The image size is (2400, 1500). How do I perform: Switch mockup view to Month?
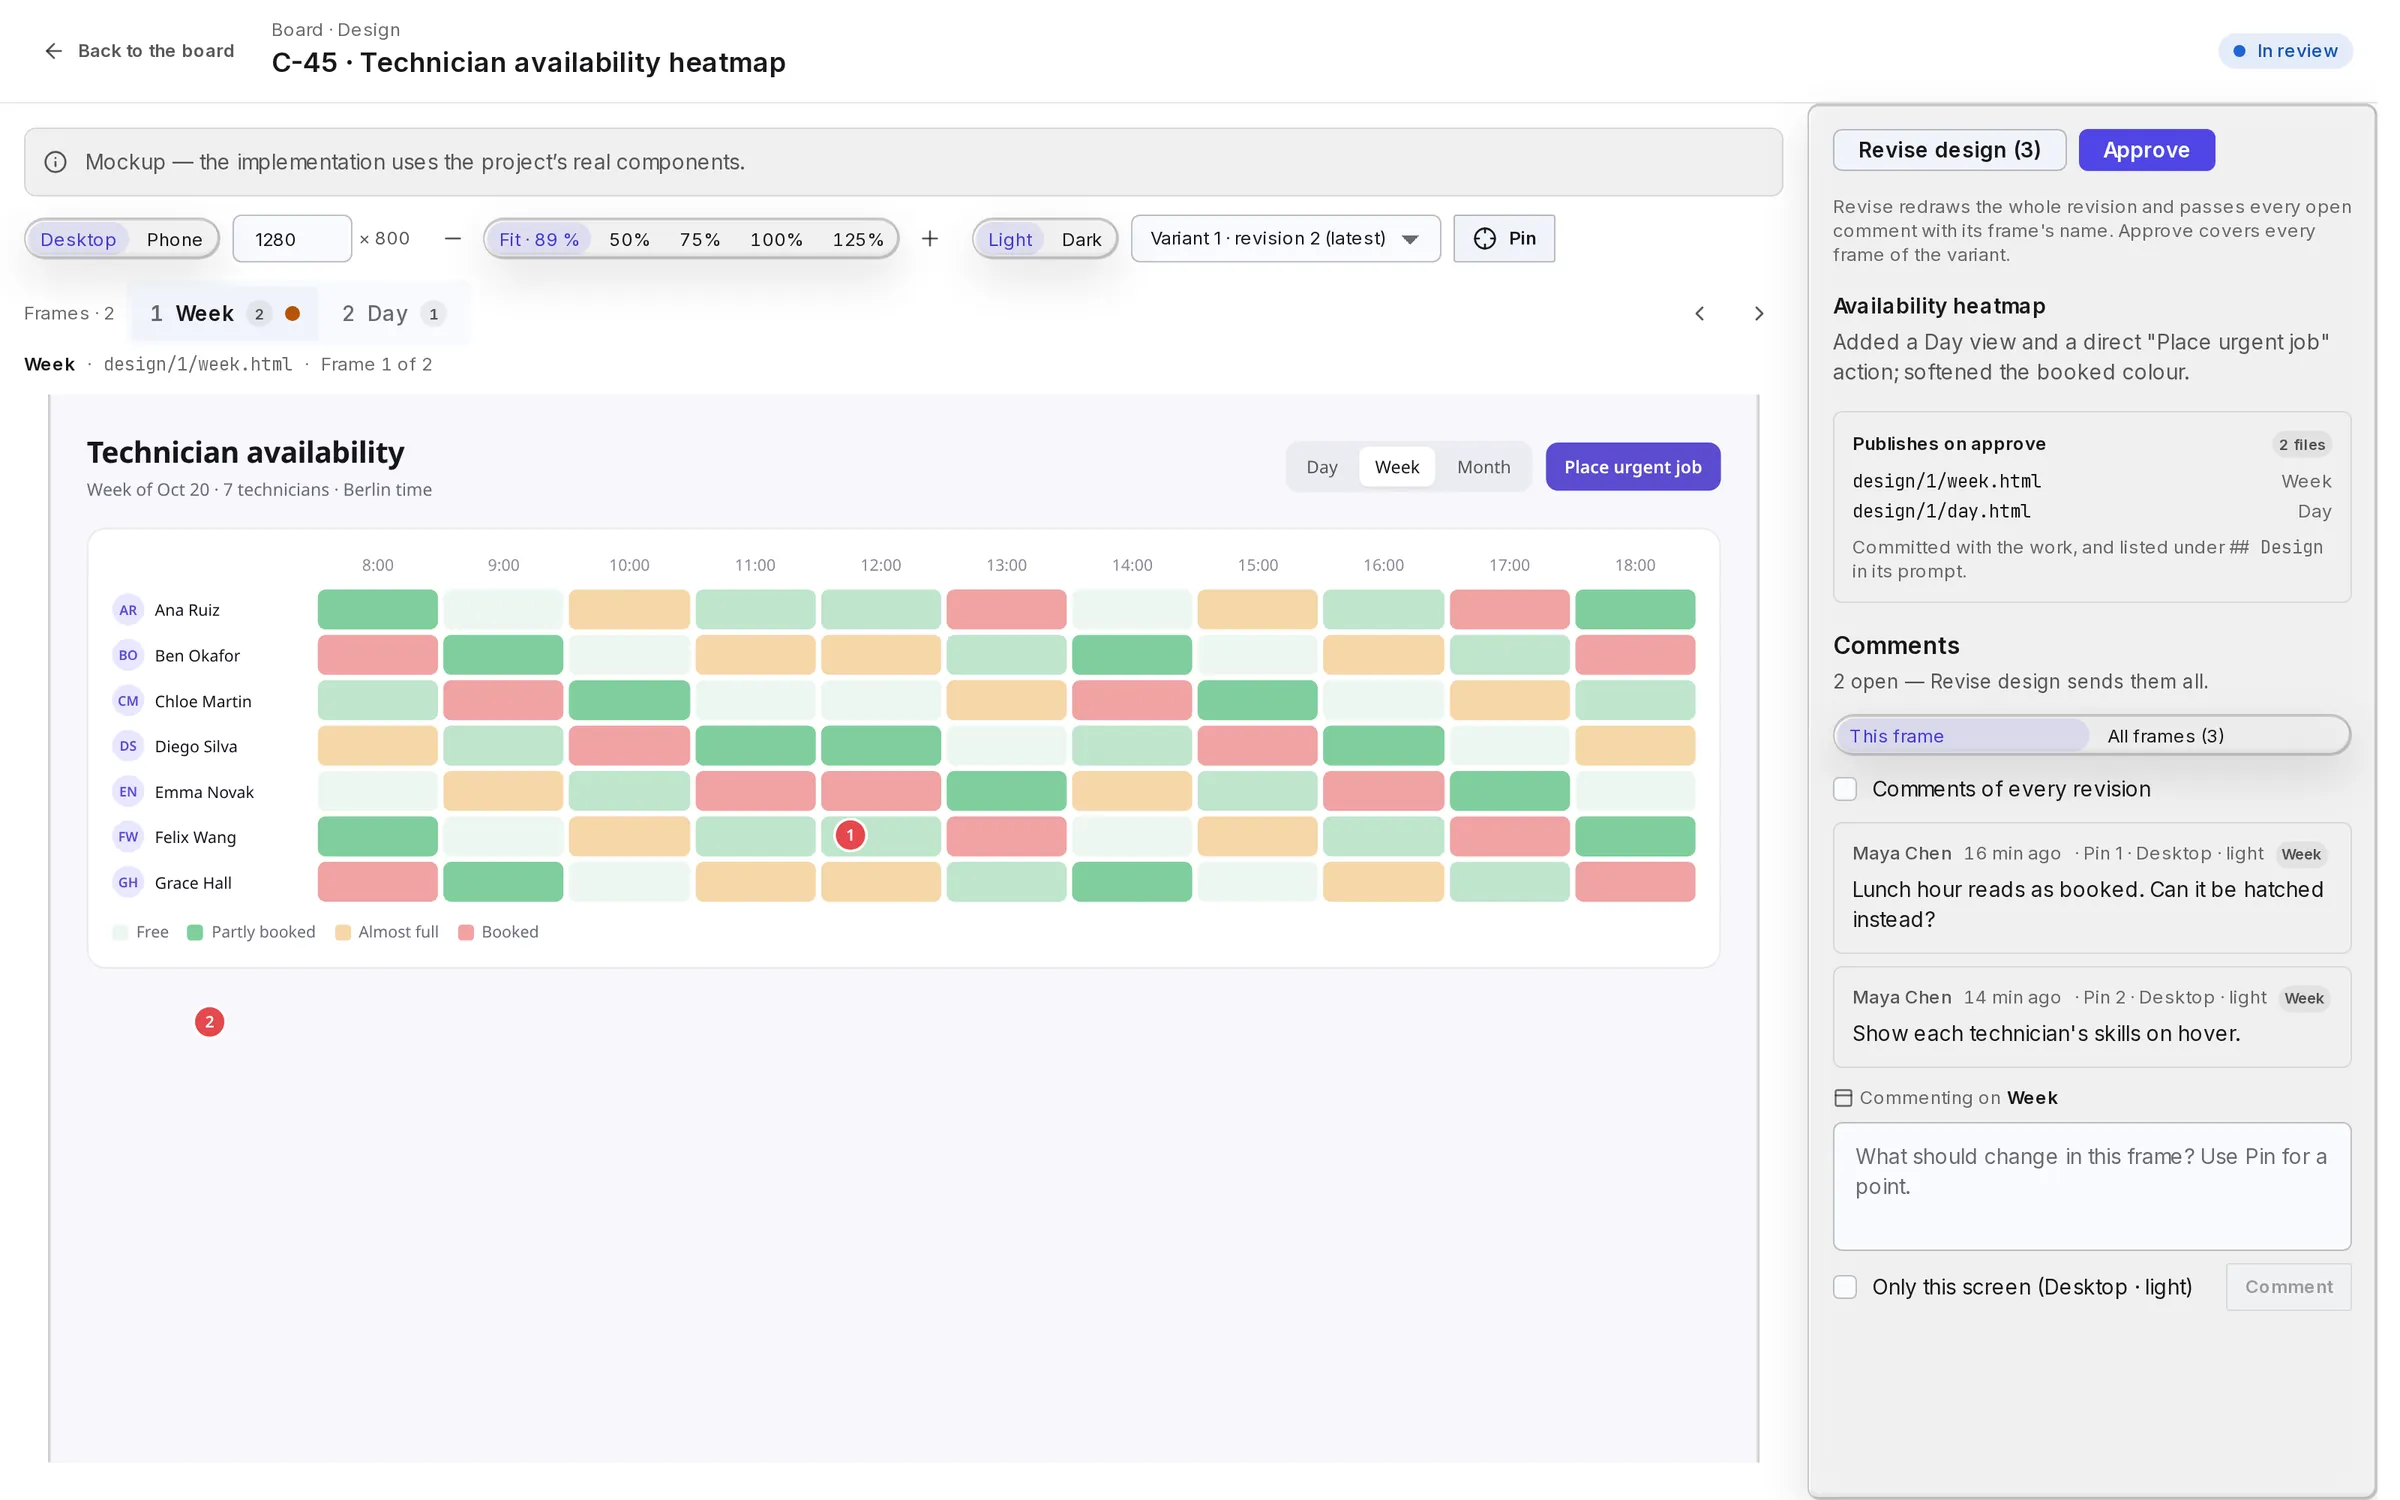coord(1483,467)
